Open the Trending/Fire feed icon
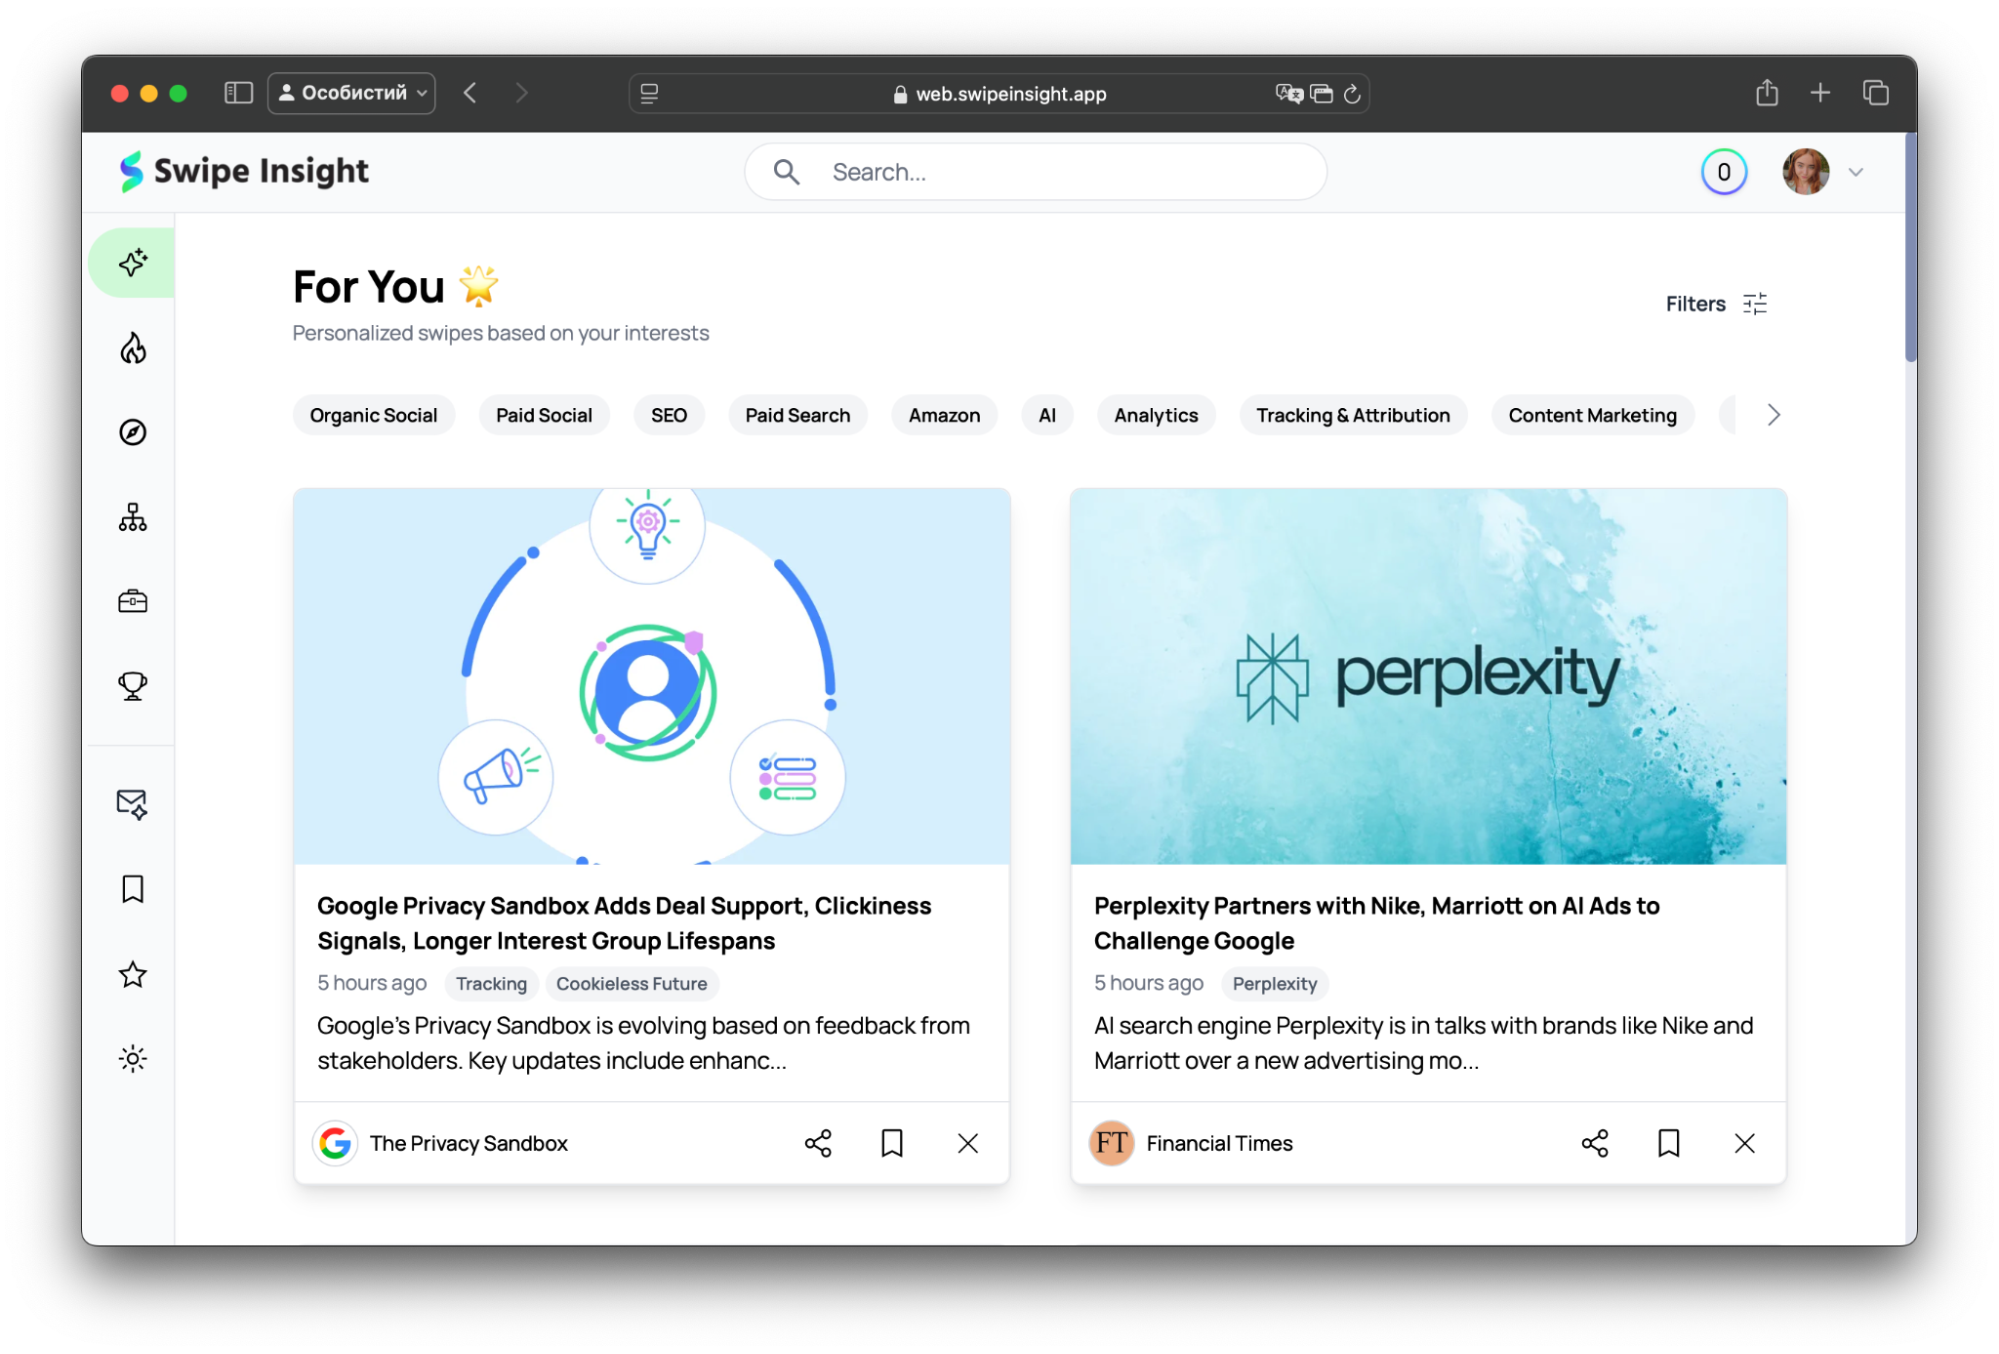The height and width of the screenshot is (1354, 1999). pyautogui.click(x=133, y=348)
